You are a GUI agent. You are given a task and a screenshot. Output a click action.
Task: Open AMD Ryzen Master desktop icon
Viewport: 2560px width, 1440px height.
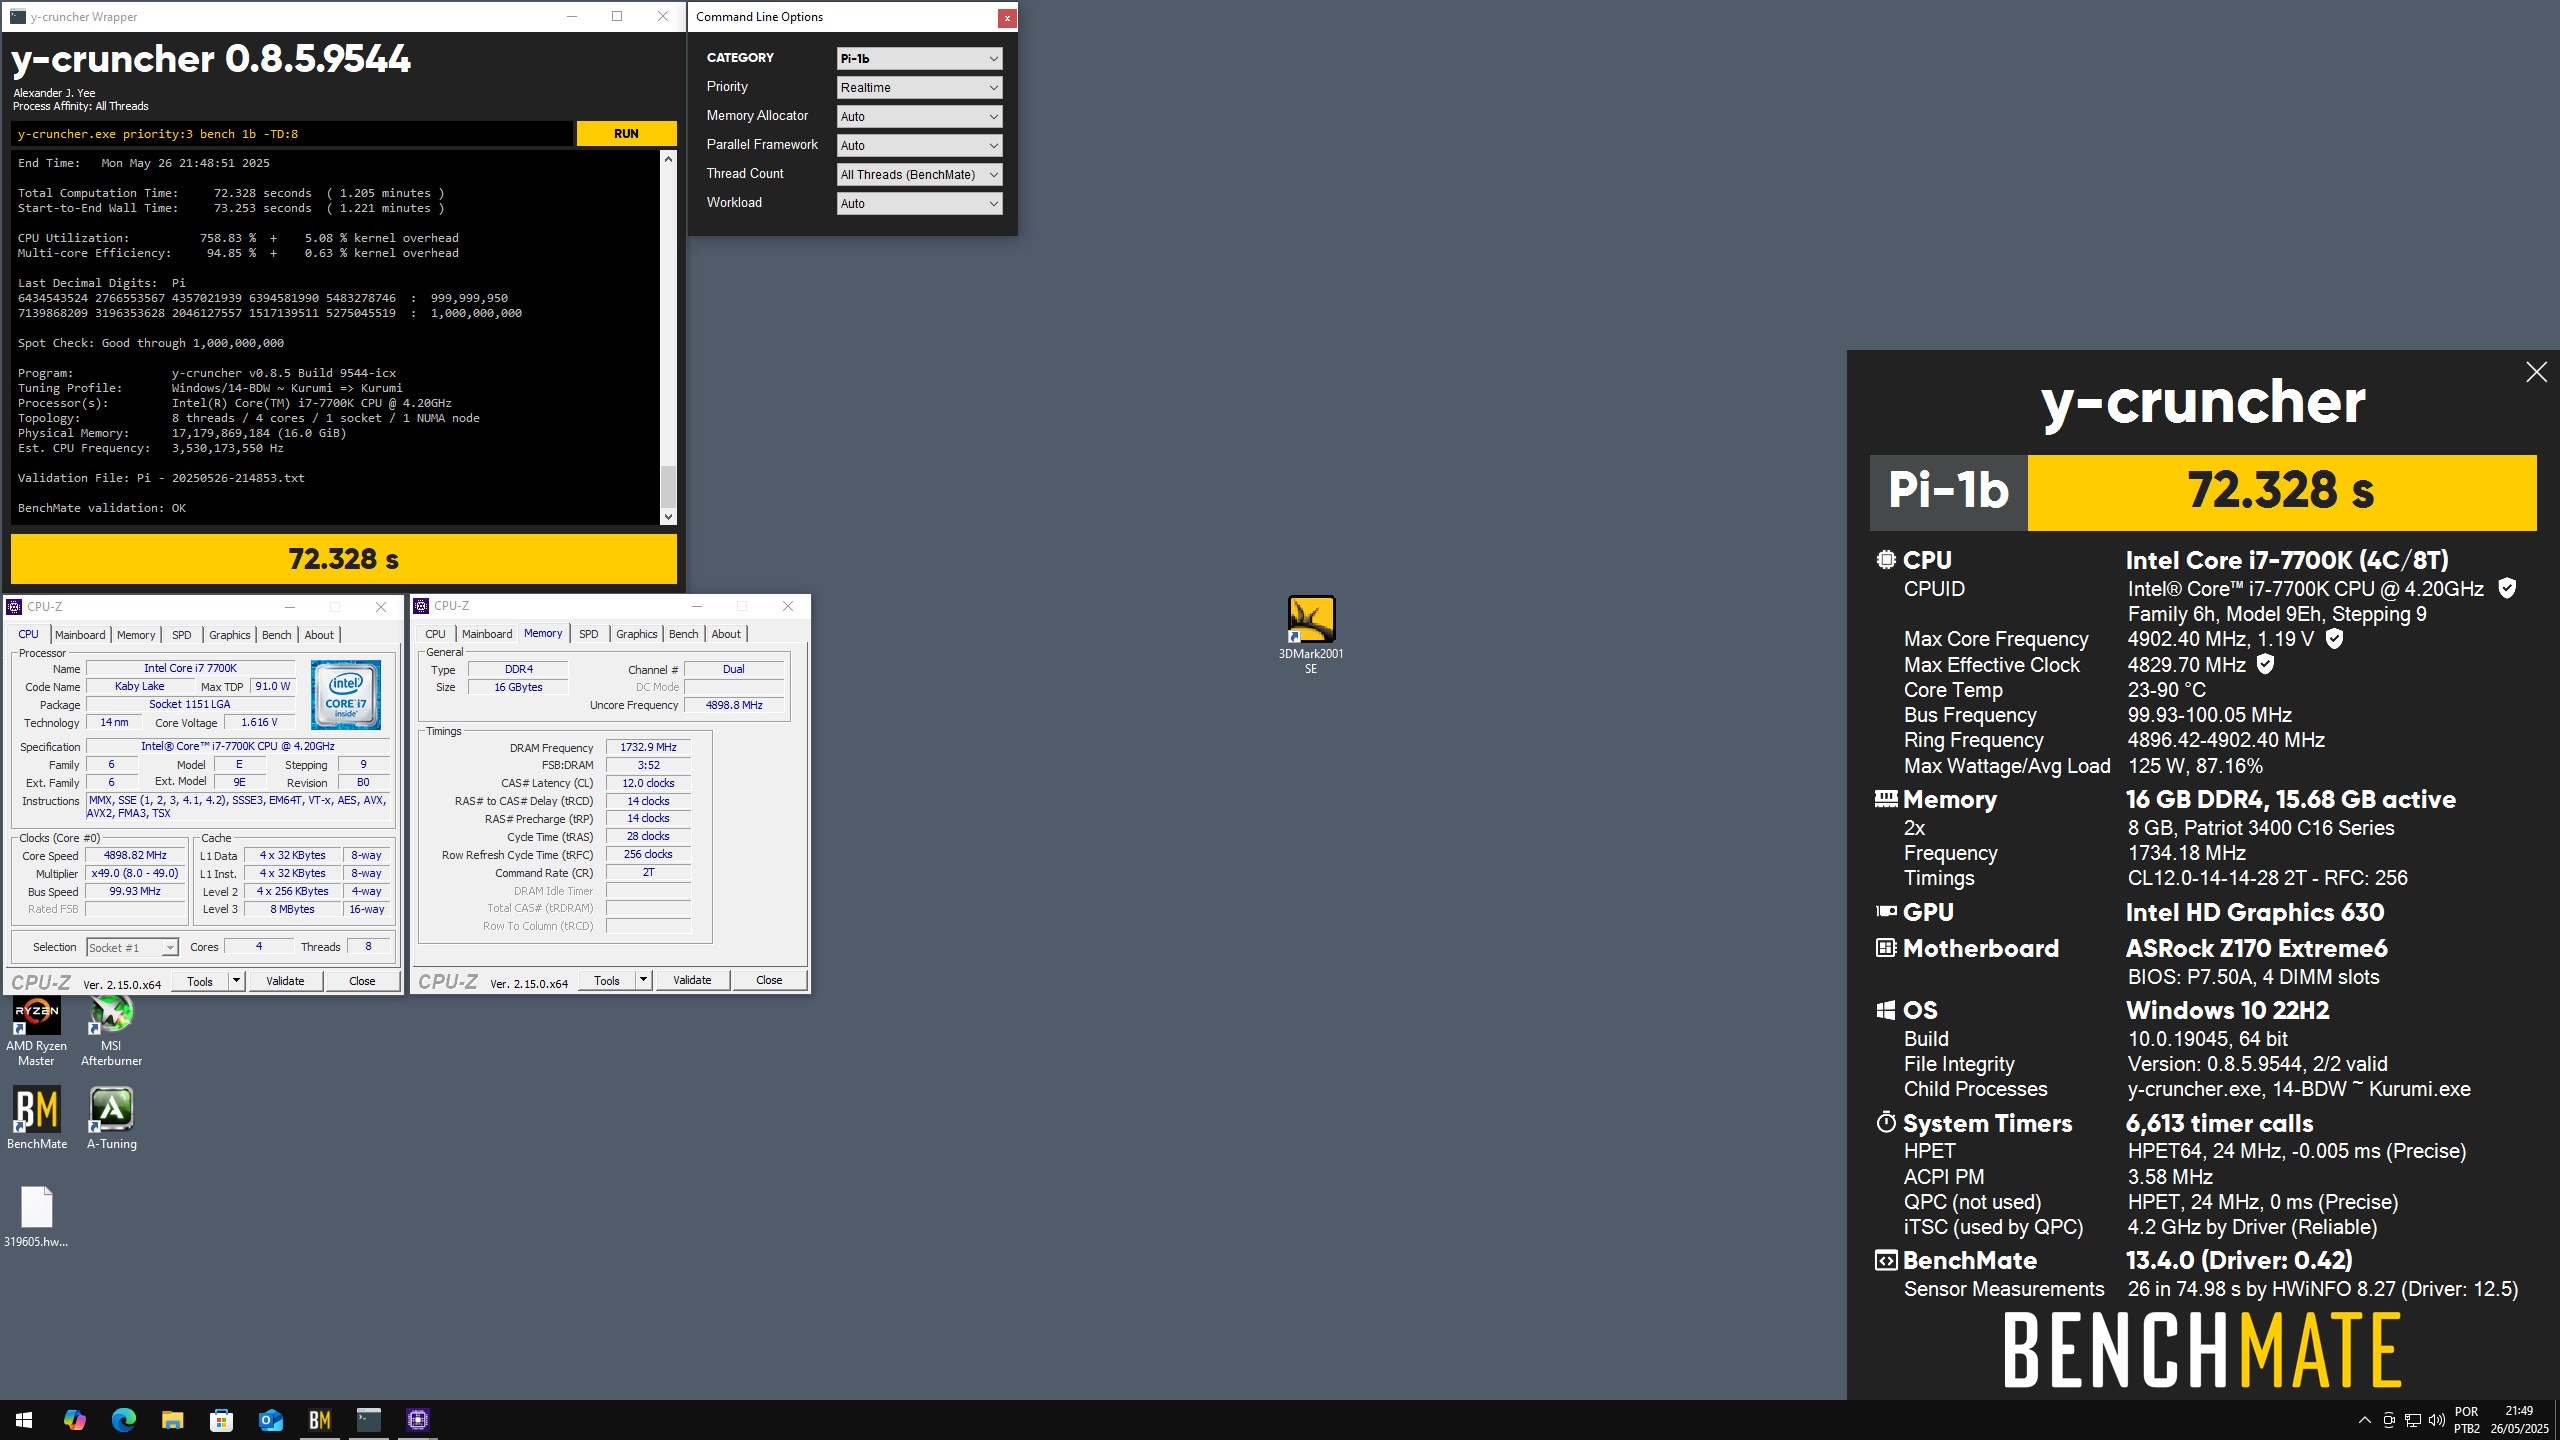[36, 1032]
